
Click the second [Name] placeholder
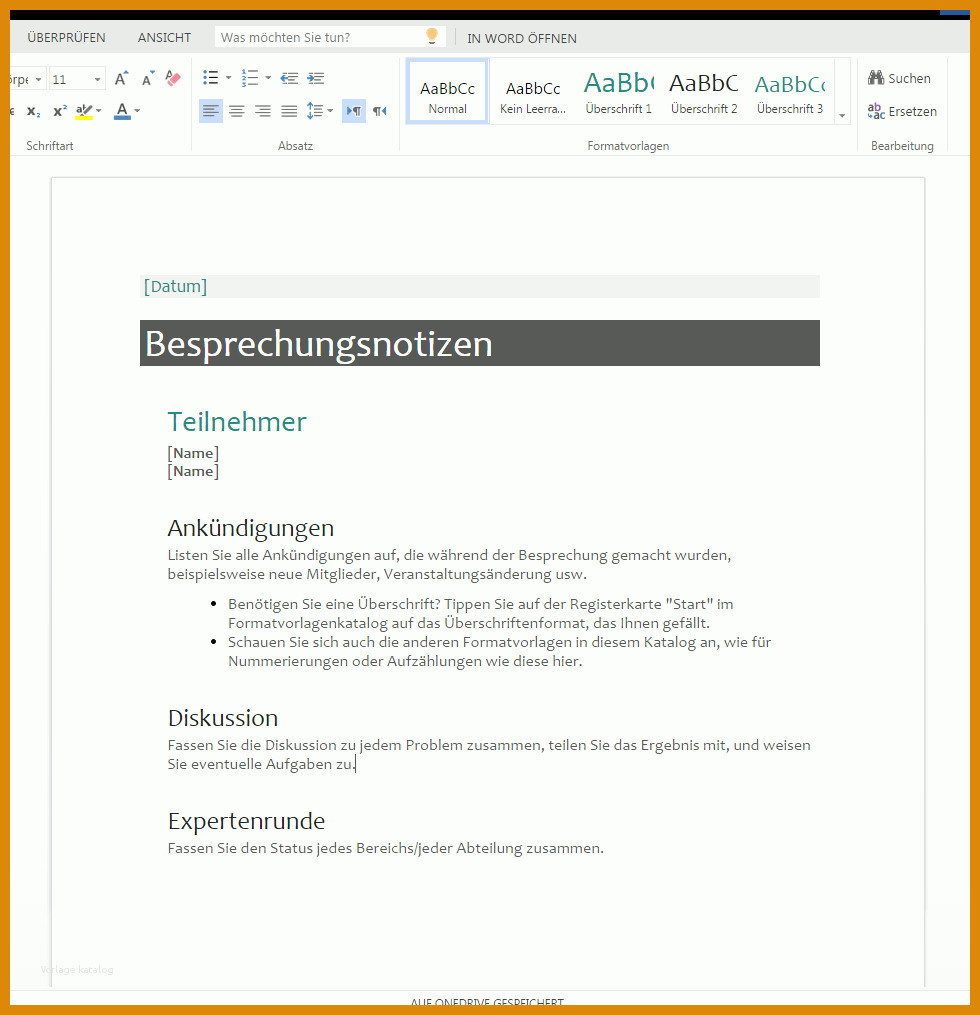[193, 471]
